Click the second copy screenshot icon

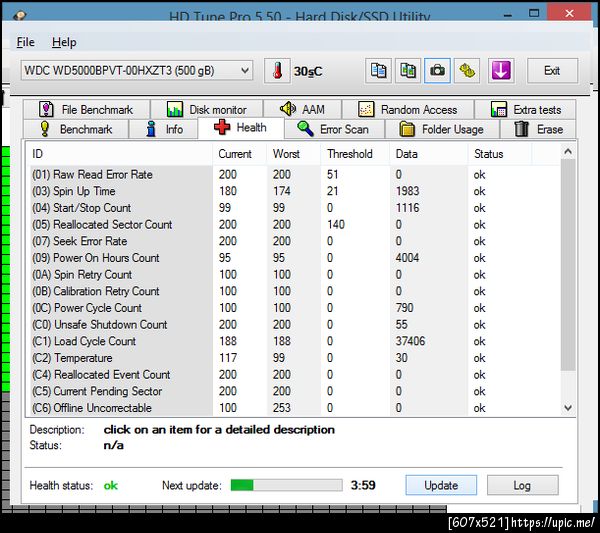[x=408, y=71]
